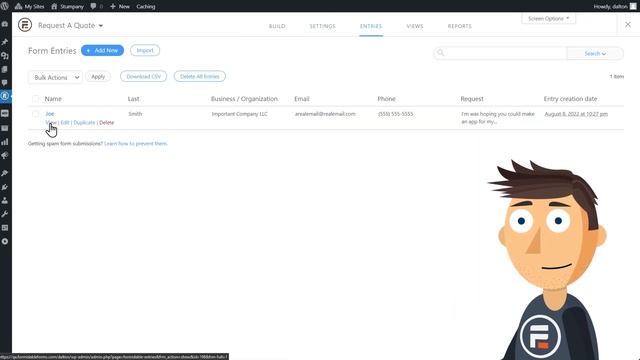Sort by the Last column header
640x360 pixels.
(133, 99)
